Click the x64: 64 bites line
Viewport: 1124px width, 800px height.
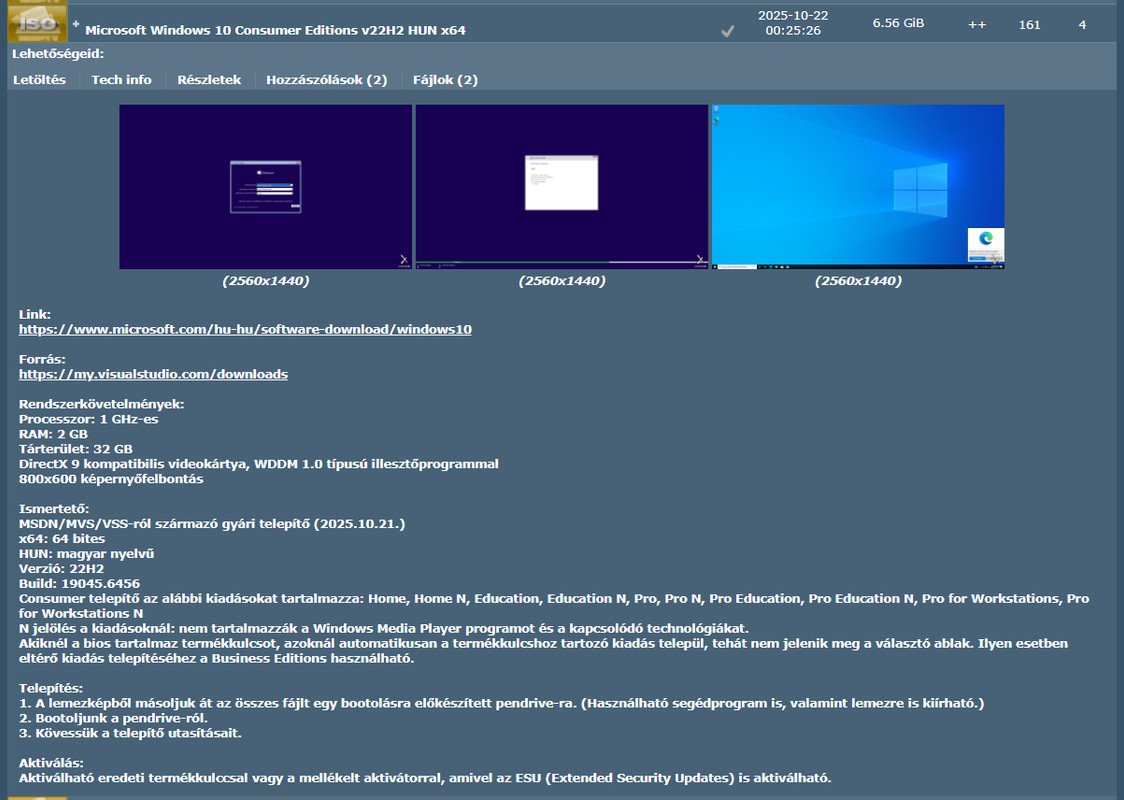coord(62,538)
